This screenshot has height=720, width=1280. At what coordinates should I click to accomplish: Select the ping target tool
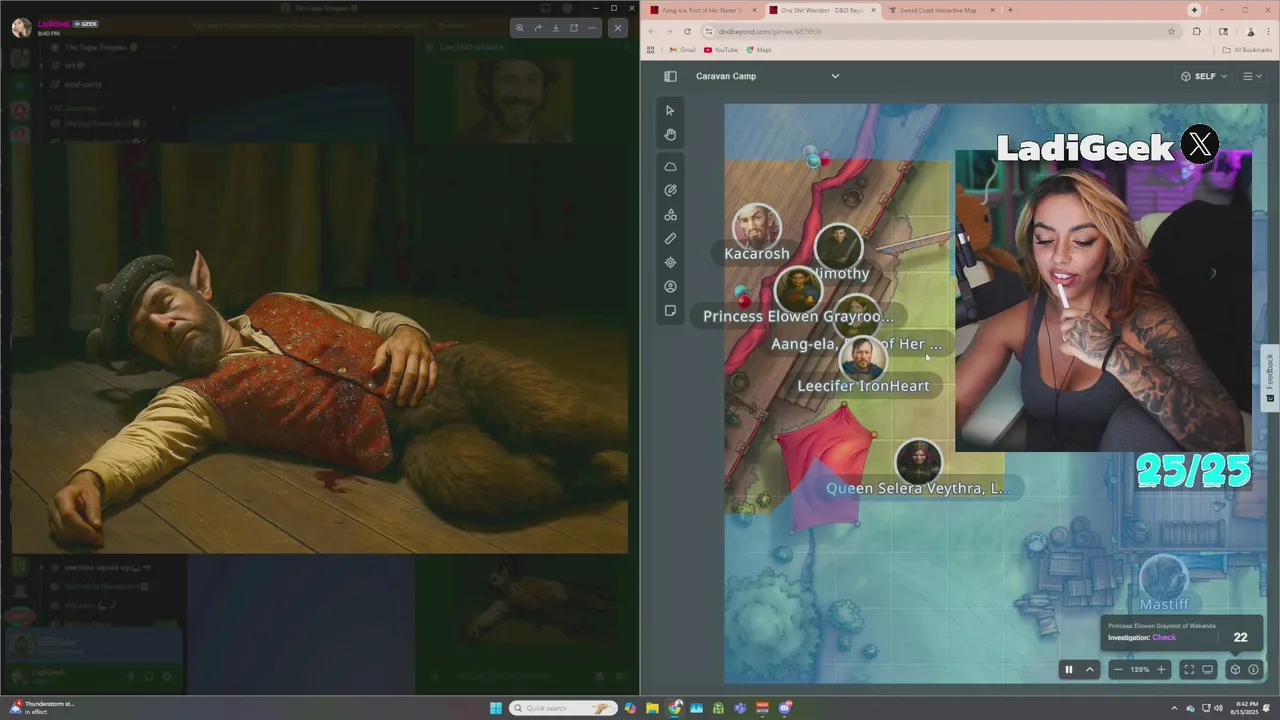670,263
